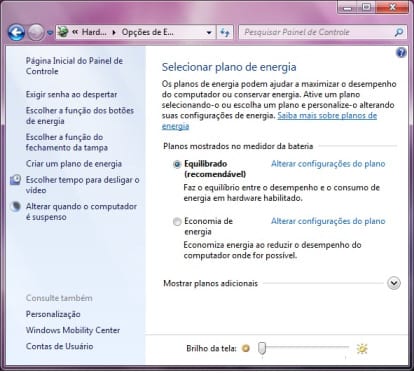This screenshot has width=414, height=373.
Task: Select the 'Opções de E...' breadcrumb segment
Action: pos(147,32)
